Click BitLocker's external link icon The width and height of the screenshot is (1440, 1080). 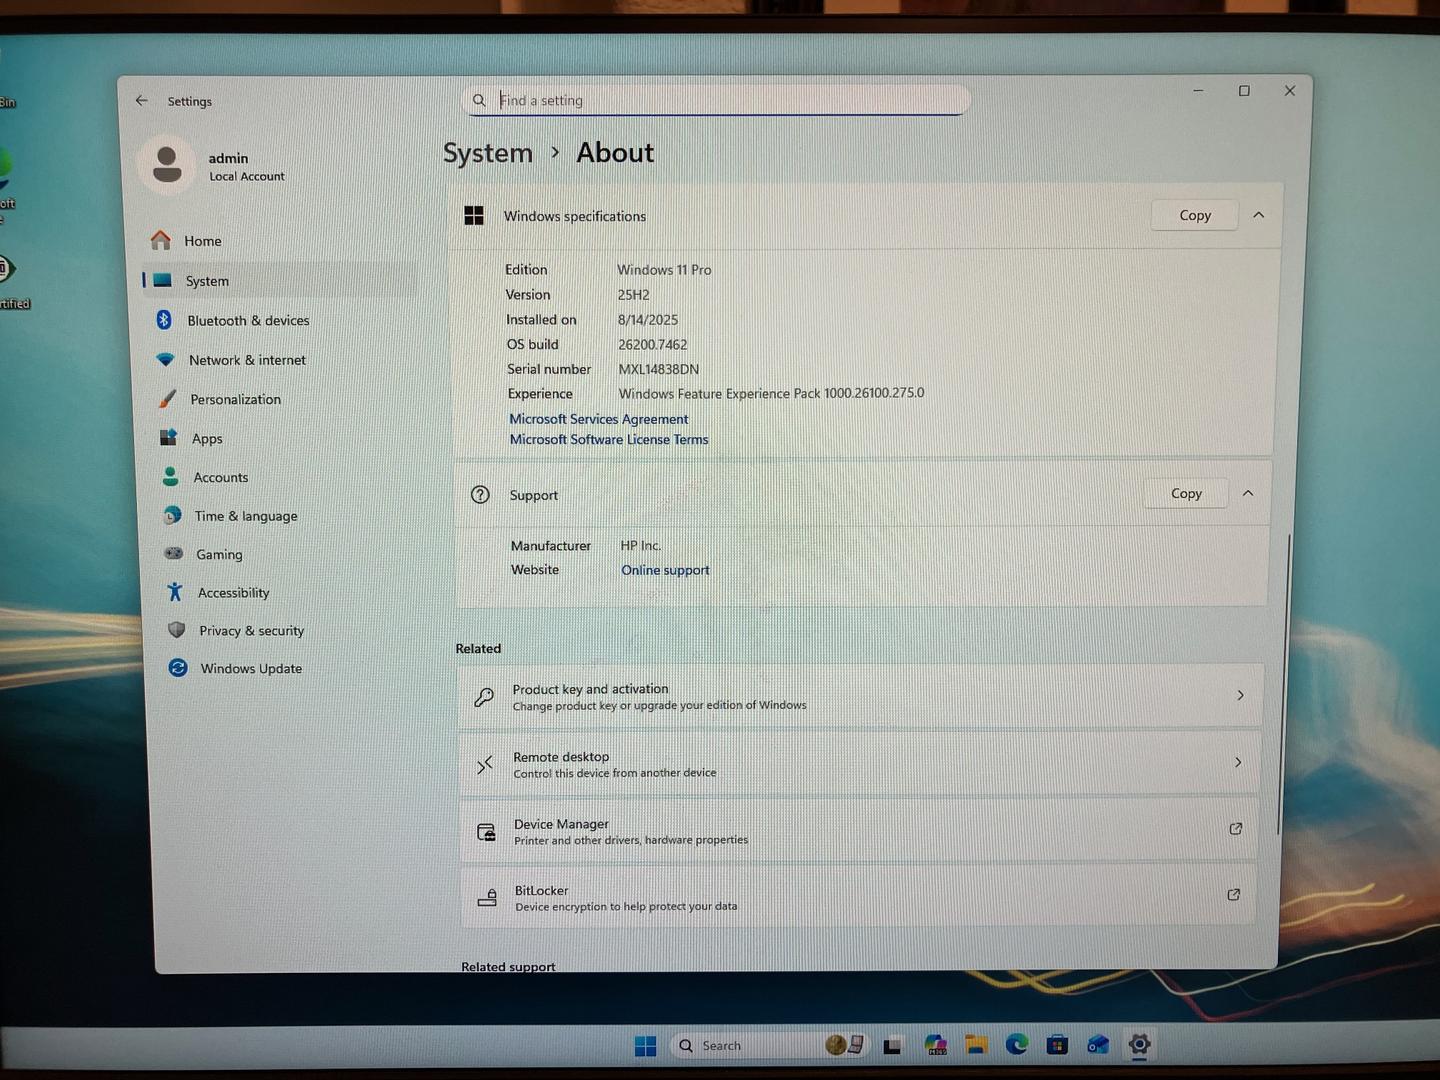[1234, 894]
